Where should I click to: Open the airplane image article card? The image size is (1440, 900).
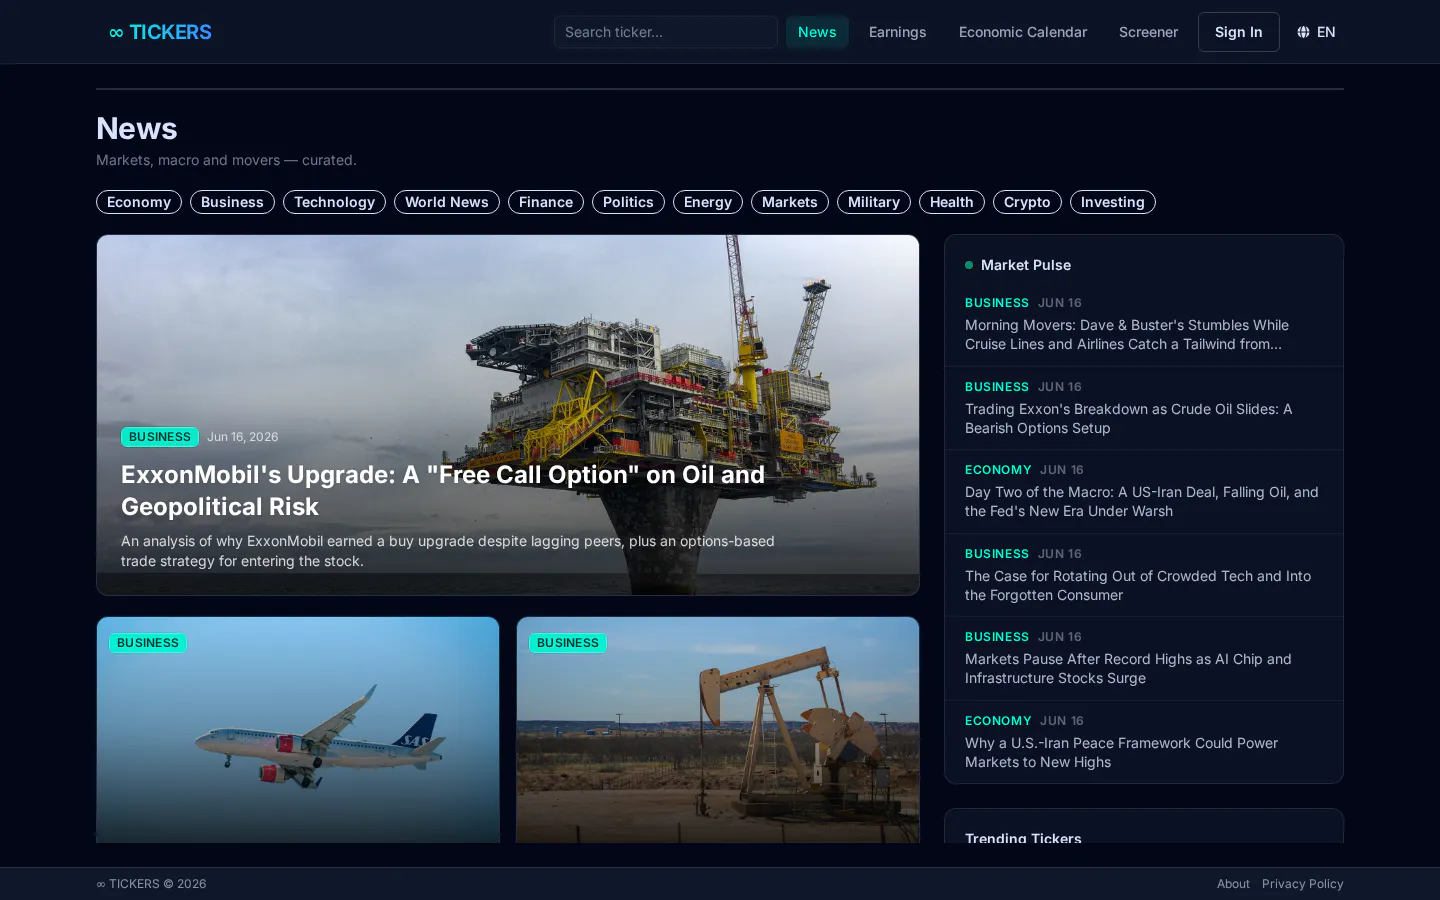coord(298,730)
